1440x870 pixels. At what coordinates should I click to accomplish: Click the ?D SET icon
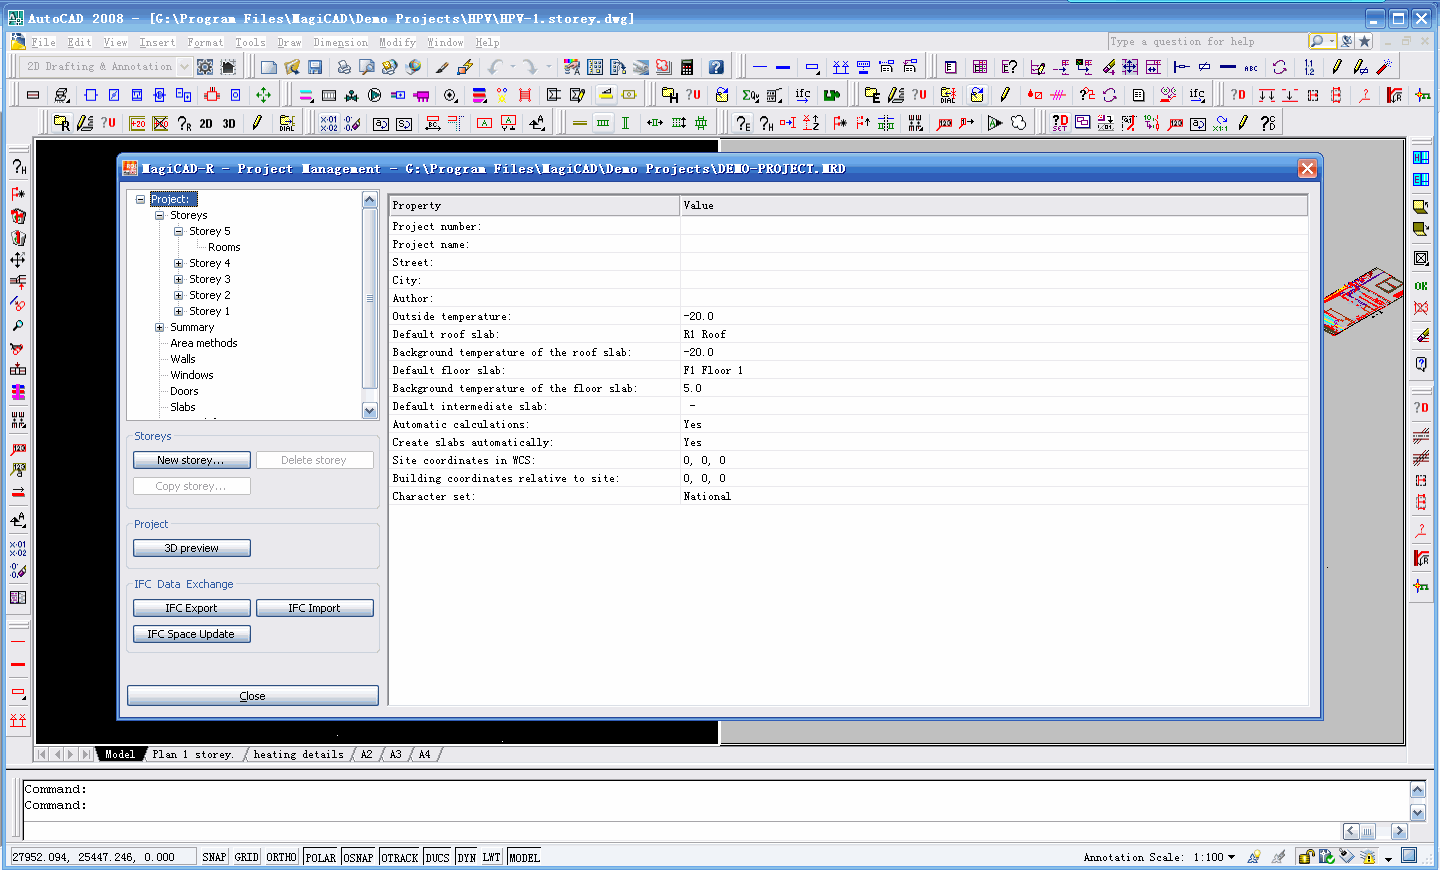1059,123
